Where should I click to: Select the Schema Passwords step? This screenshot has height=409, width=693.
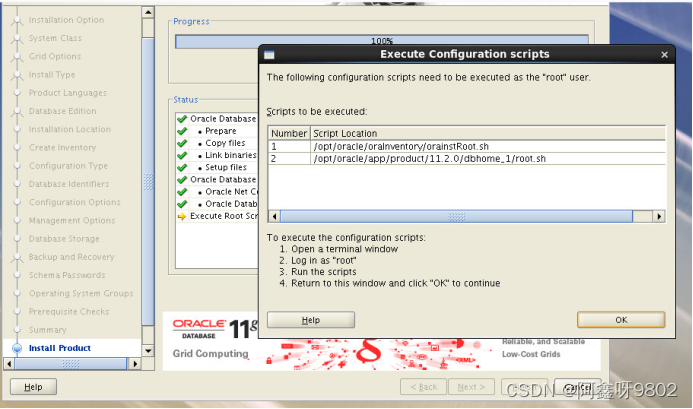pos(67,275)
